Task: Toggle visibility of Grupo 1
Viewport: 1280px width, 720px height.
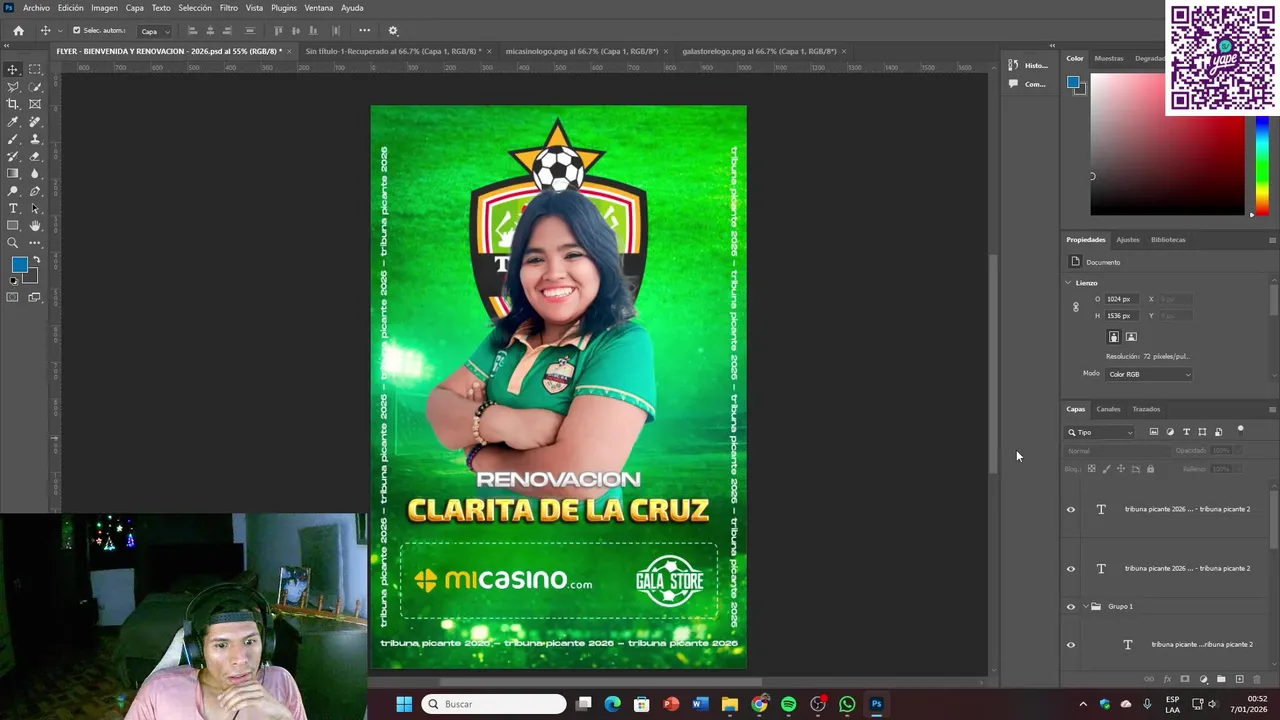Action: (1071, 607)
